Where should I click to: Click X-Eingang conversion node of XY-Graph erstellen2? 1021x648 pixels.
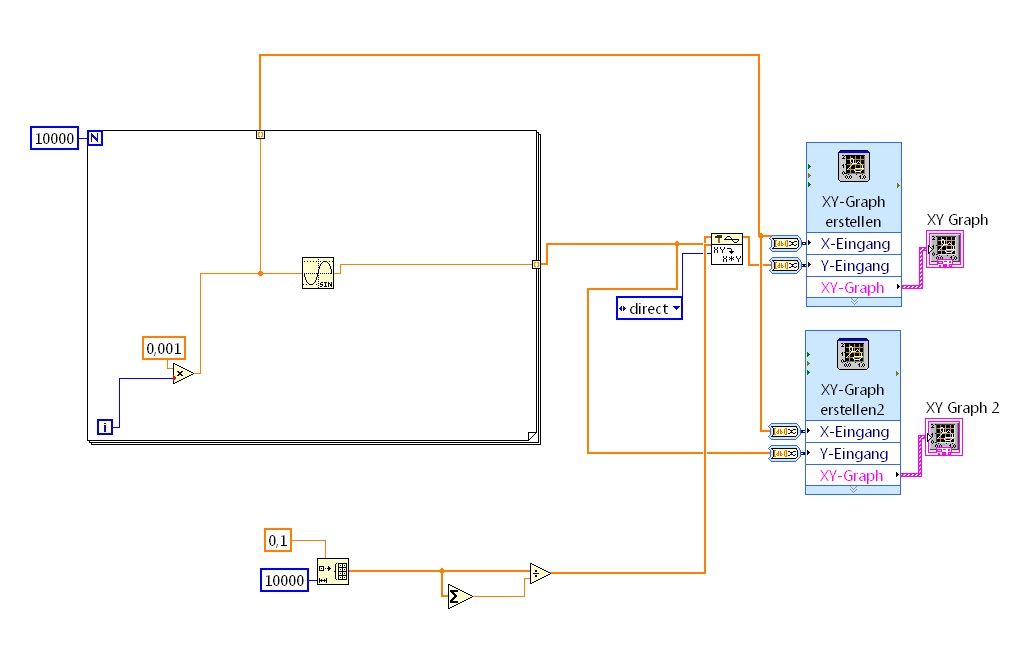tap(784, 431)
